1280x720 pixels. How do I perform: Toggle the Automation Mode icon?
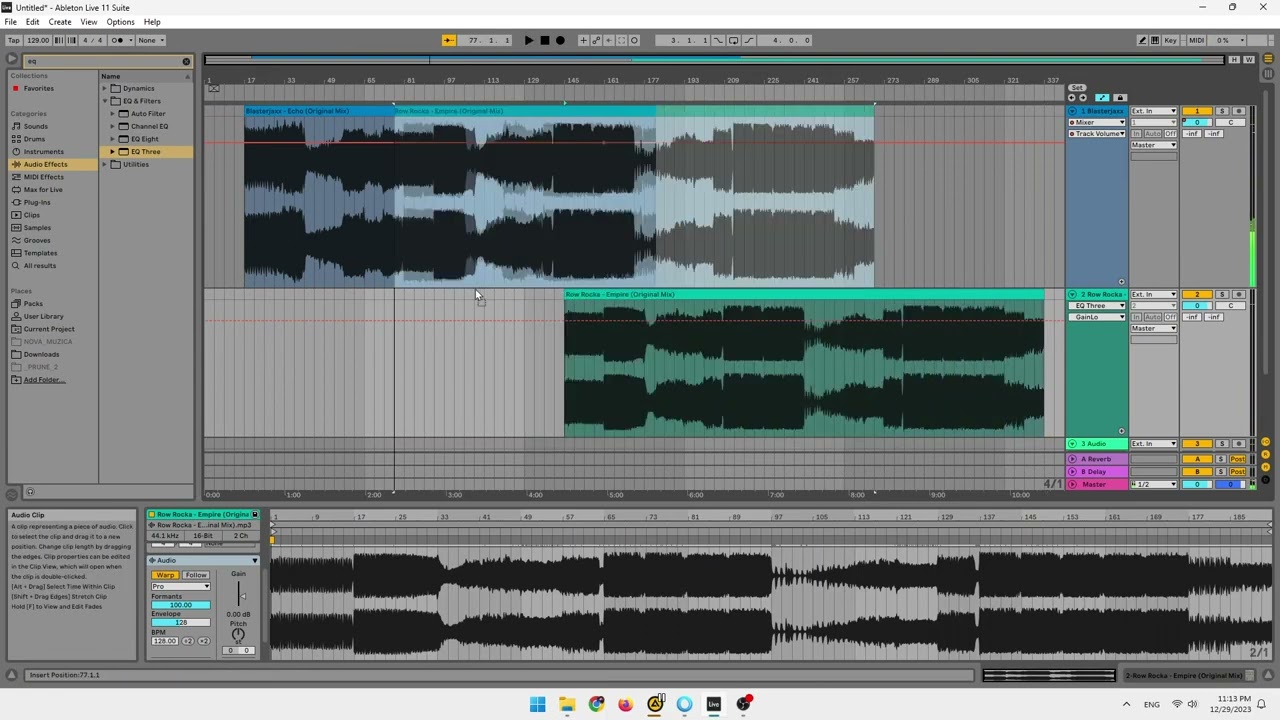pos(1103,98)
